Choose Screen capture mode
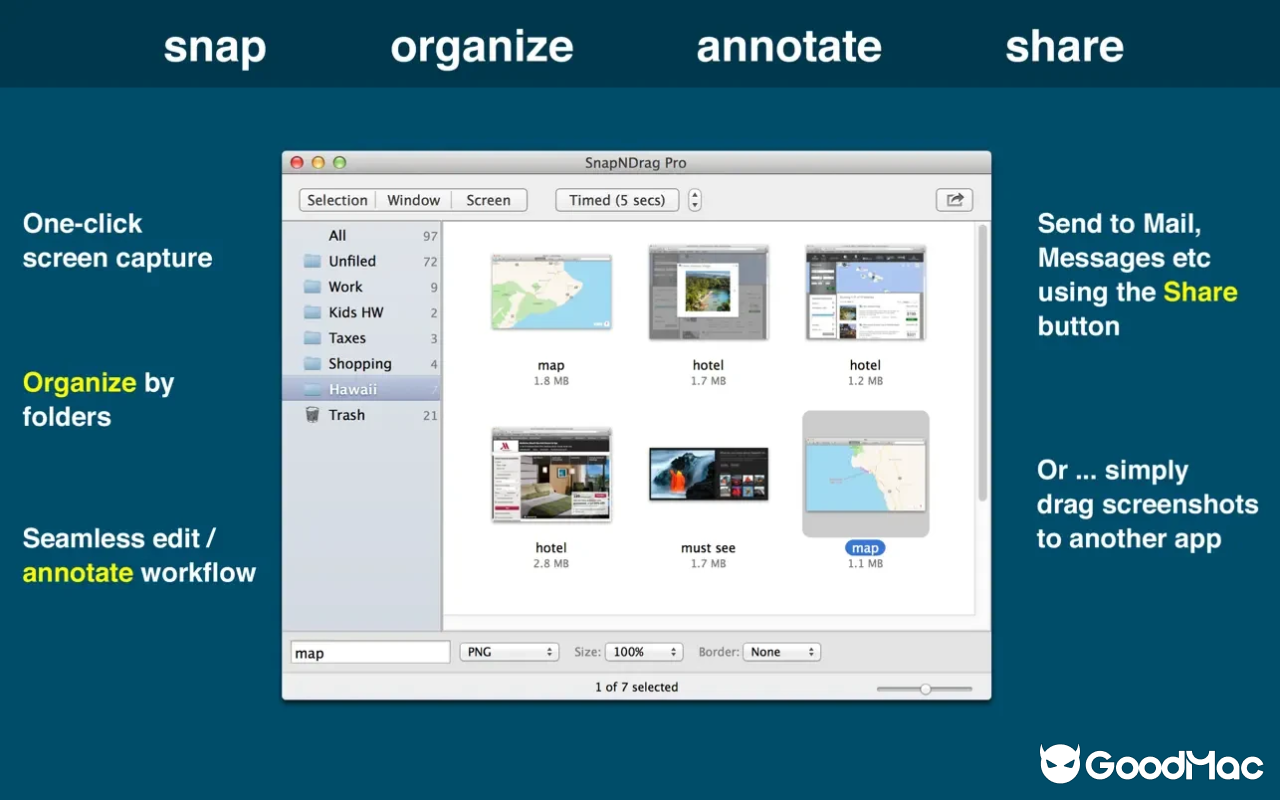This screenshot has width=1280, height=800. point(488,200)
